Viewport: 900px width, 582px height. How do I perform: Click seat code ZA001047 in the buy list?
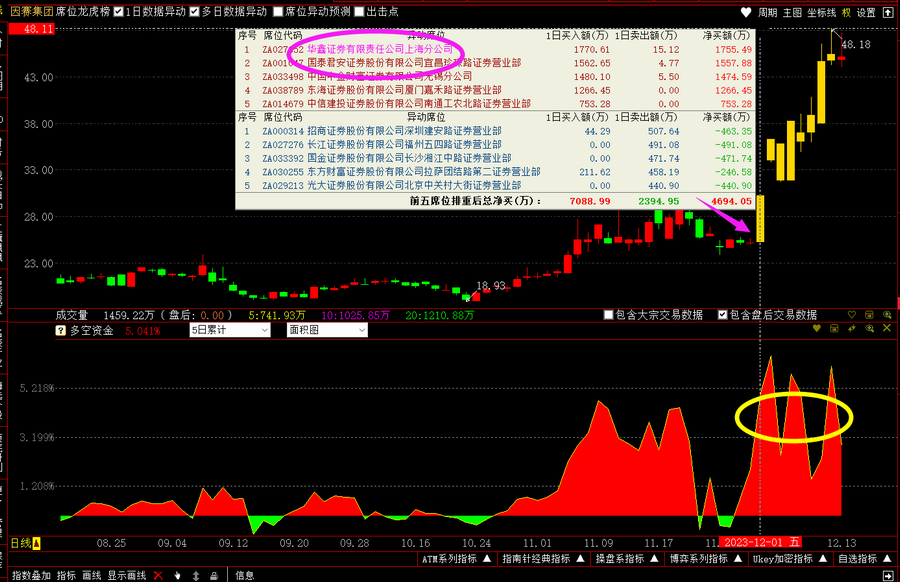click(283, 63)
